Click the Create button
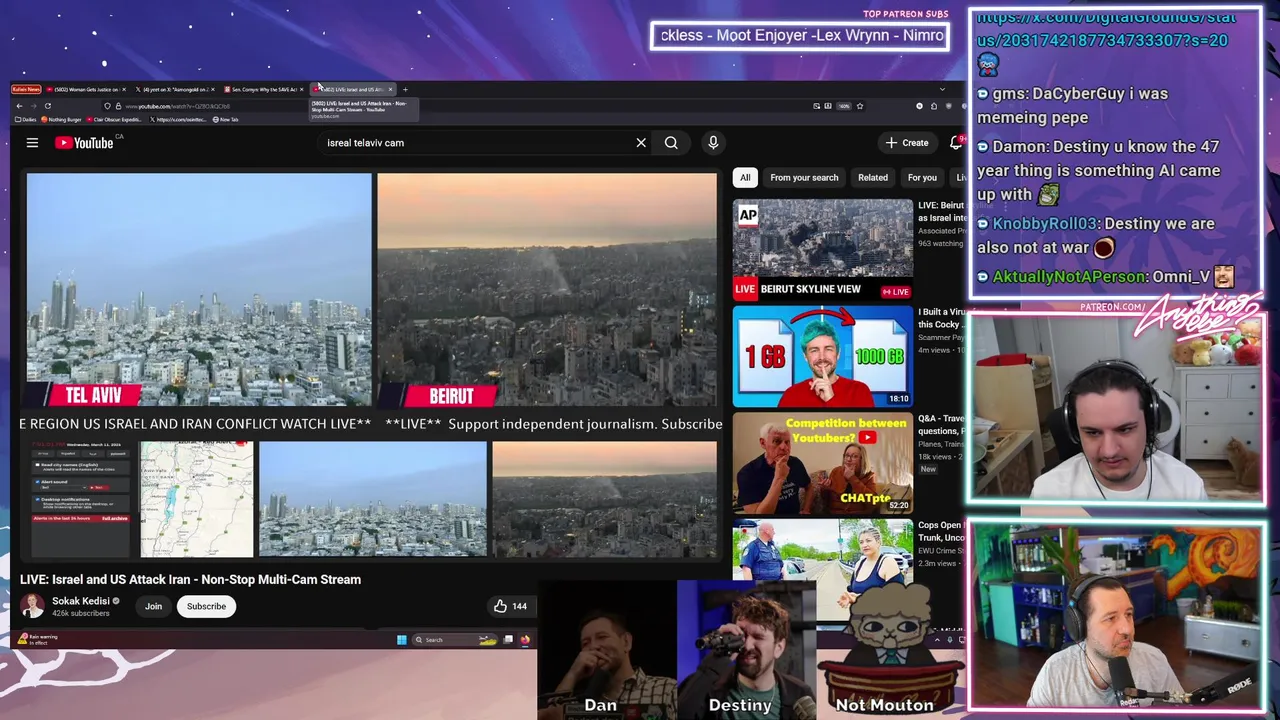1280x720 pixels. click(x=907, y=143)
